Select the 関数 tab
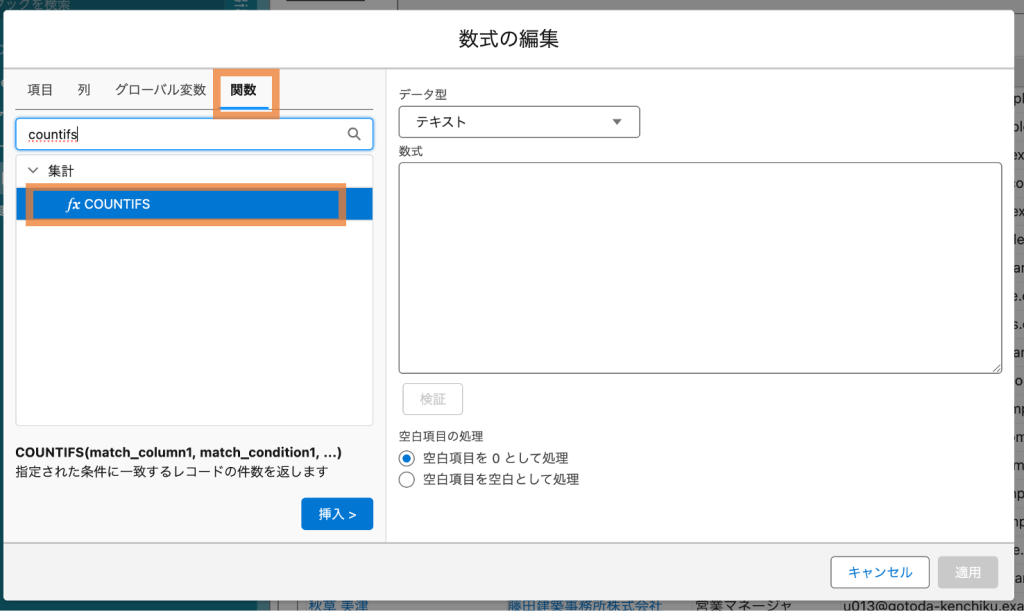This screenshot has height=612, width=1024. point(244,90)
